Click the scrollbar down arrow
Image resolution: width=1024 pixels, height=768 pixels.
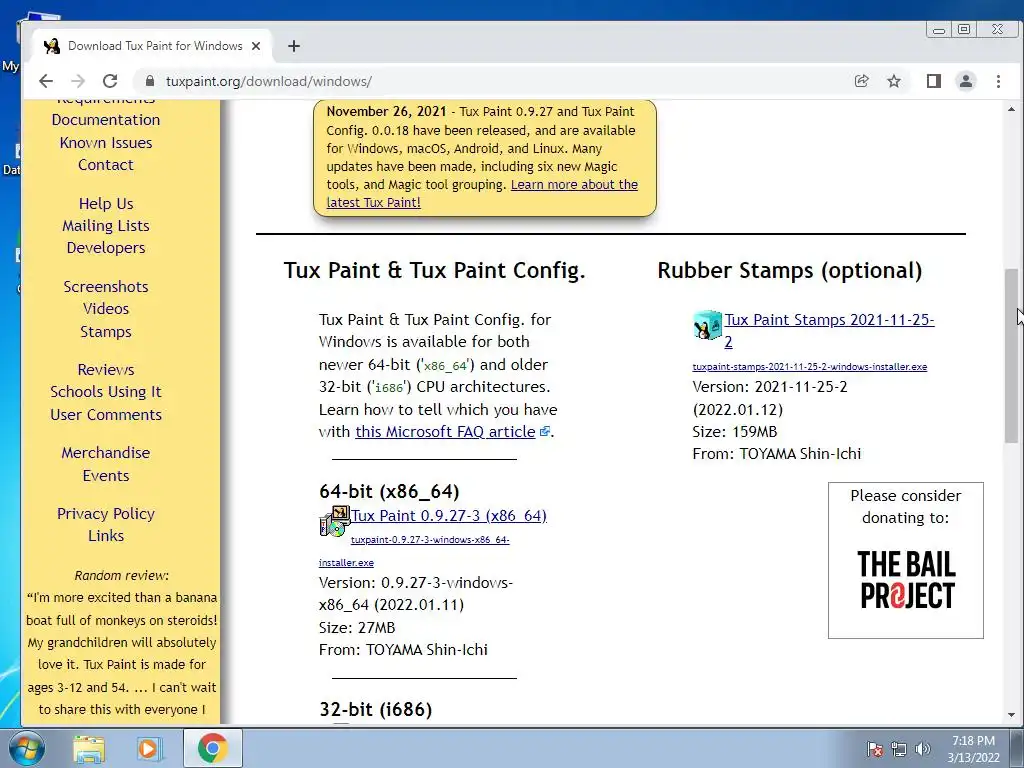click(1012, 715)
